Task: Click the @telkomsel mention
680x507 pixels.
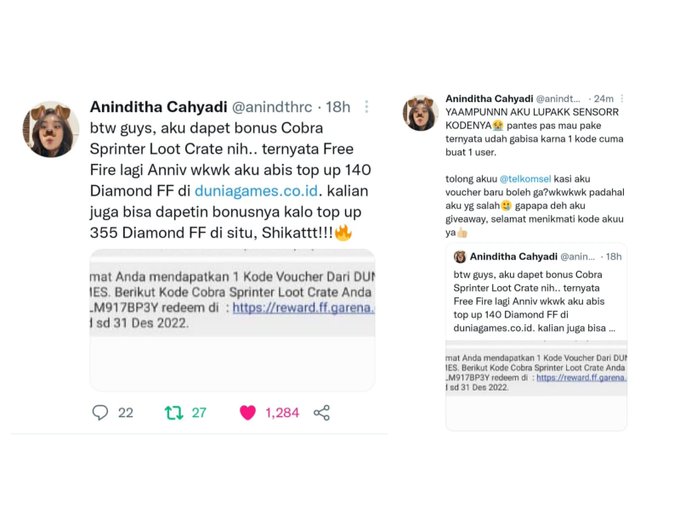Action: point(525,179)
